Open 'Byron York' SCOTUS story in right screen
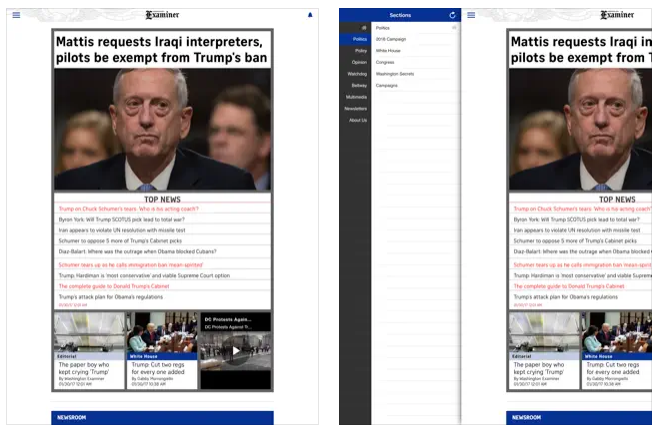The image size is (657, 427). point(577,220)
